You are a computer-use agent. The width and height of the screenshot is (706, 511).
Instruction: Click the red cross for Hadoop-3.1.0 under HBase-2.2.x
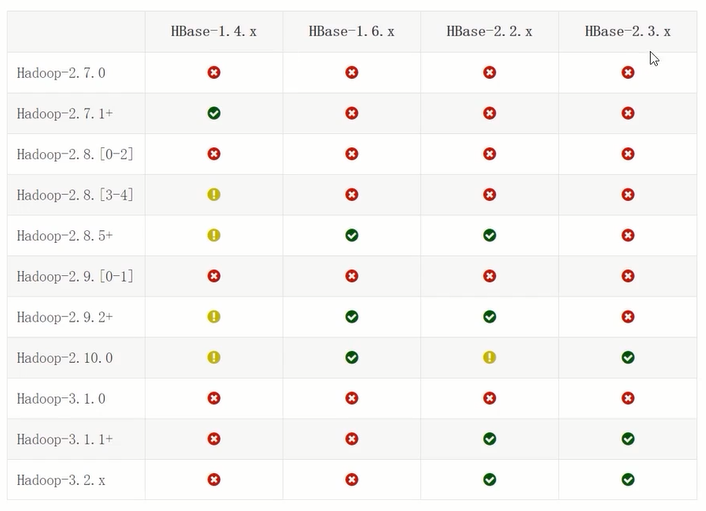(489, 398)
